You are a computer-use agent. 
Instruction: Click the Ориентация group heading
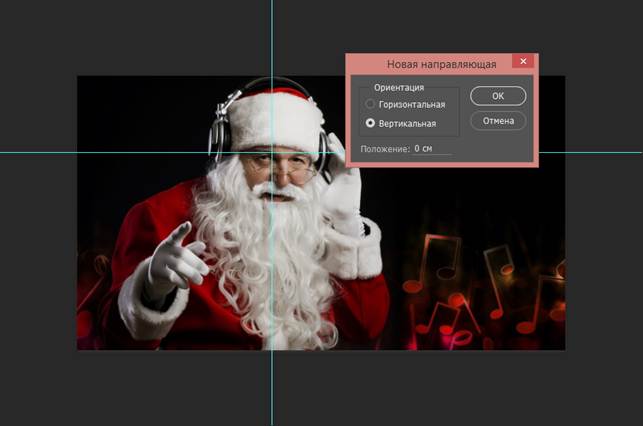pyautogui.click(x=399, y=87)
